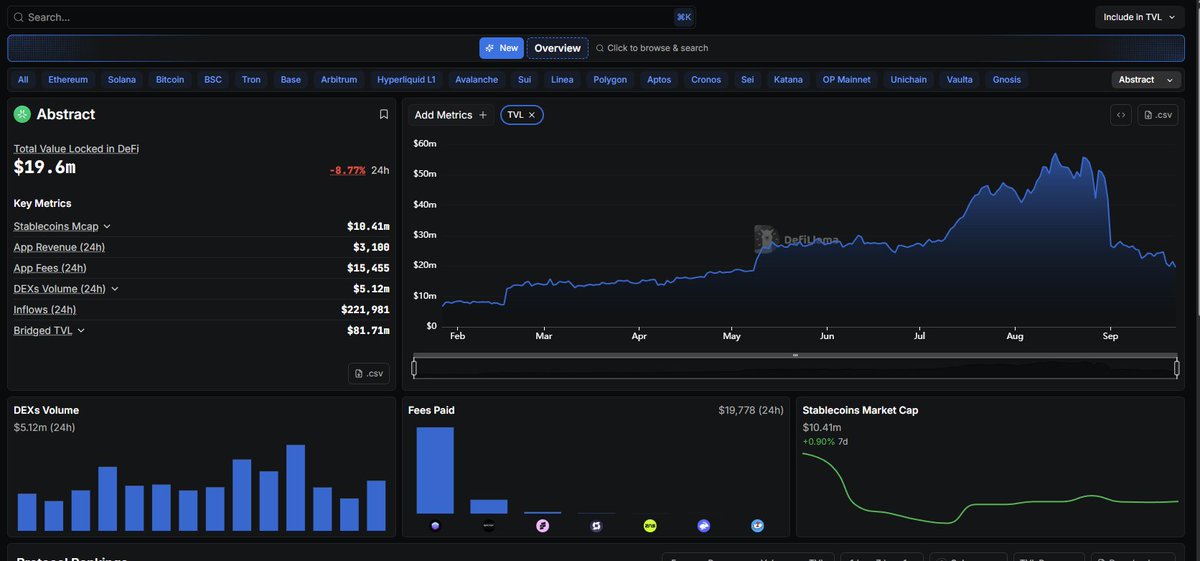Open the Sui chain tab

[x=524, y=80]
